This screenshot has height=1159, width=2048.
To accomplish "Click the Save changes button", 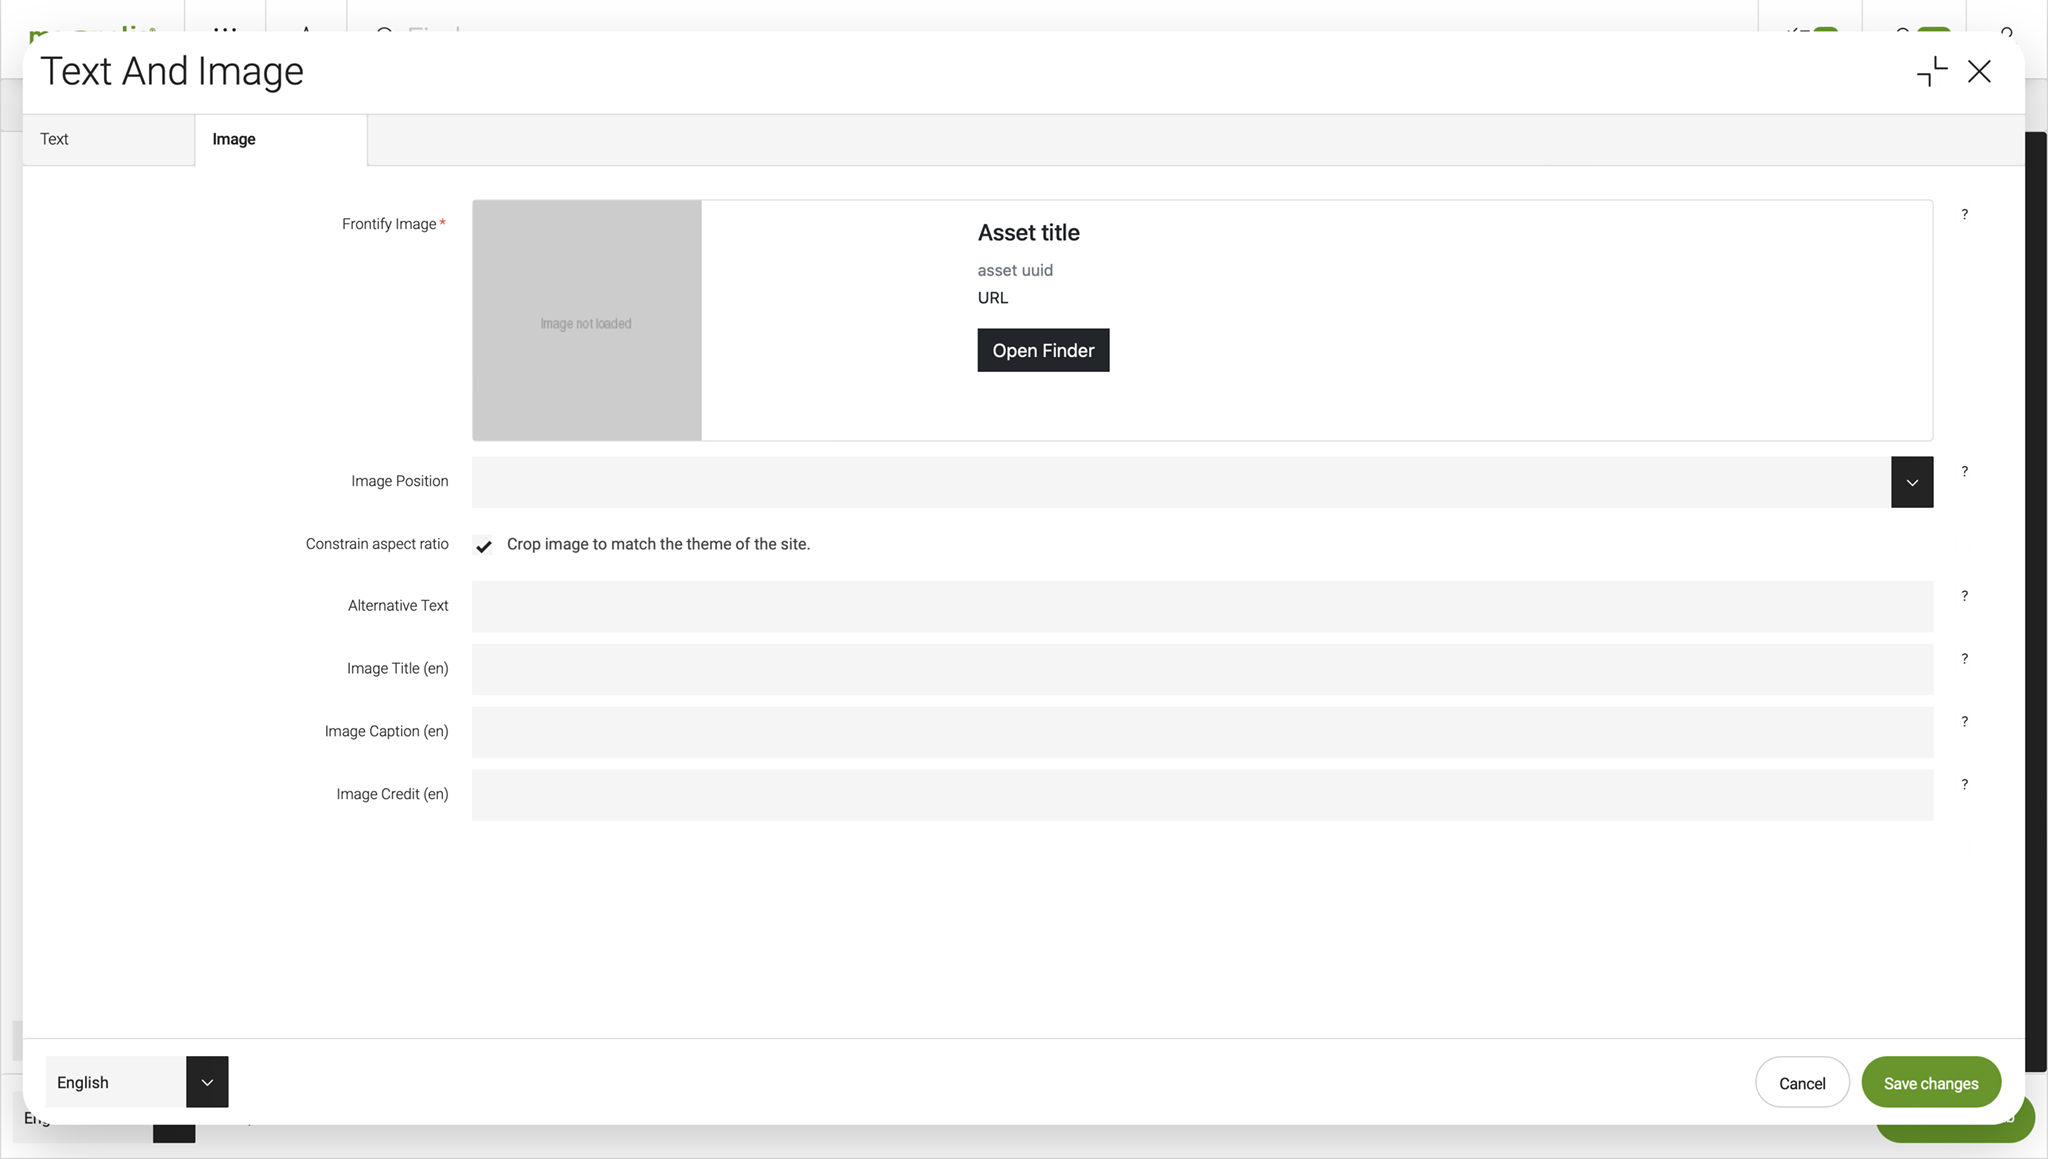I will [x=1930, y=1082].
